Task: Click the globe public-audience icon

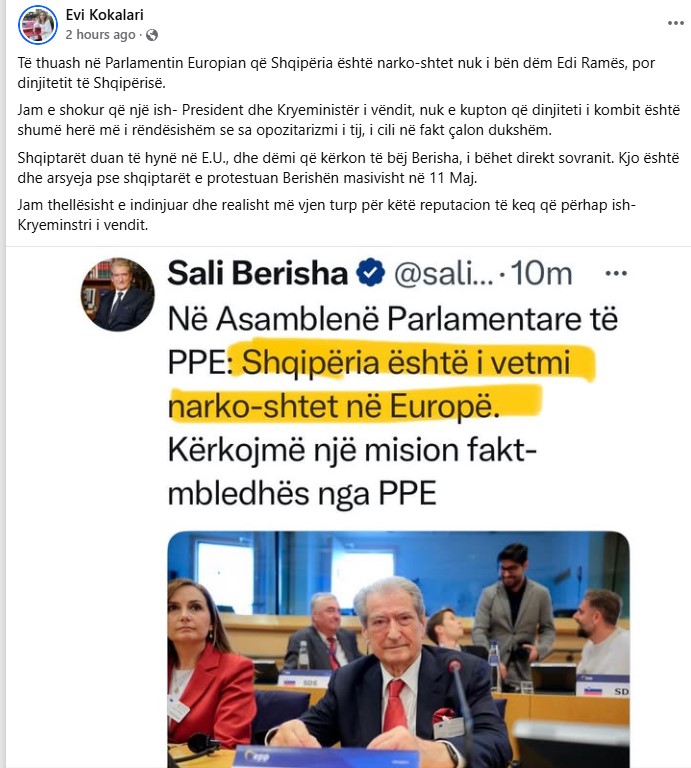Action: click(x=152, y=35)
